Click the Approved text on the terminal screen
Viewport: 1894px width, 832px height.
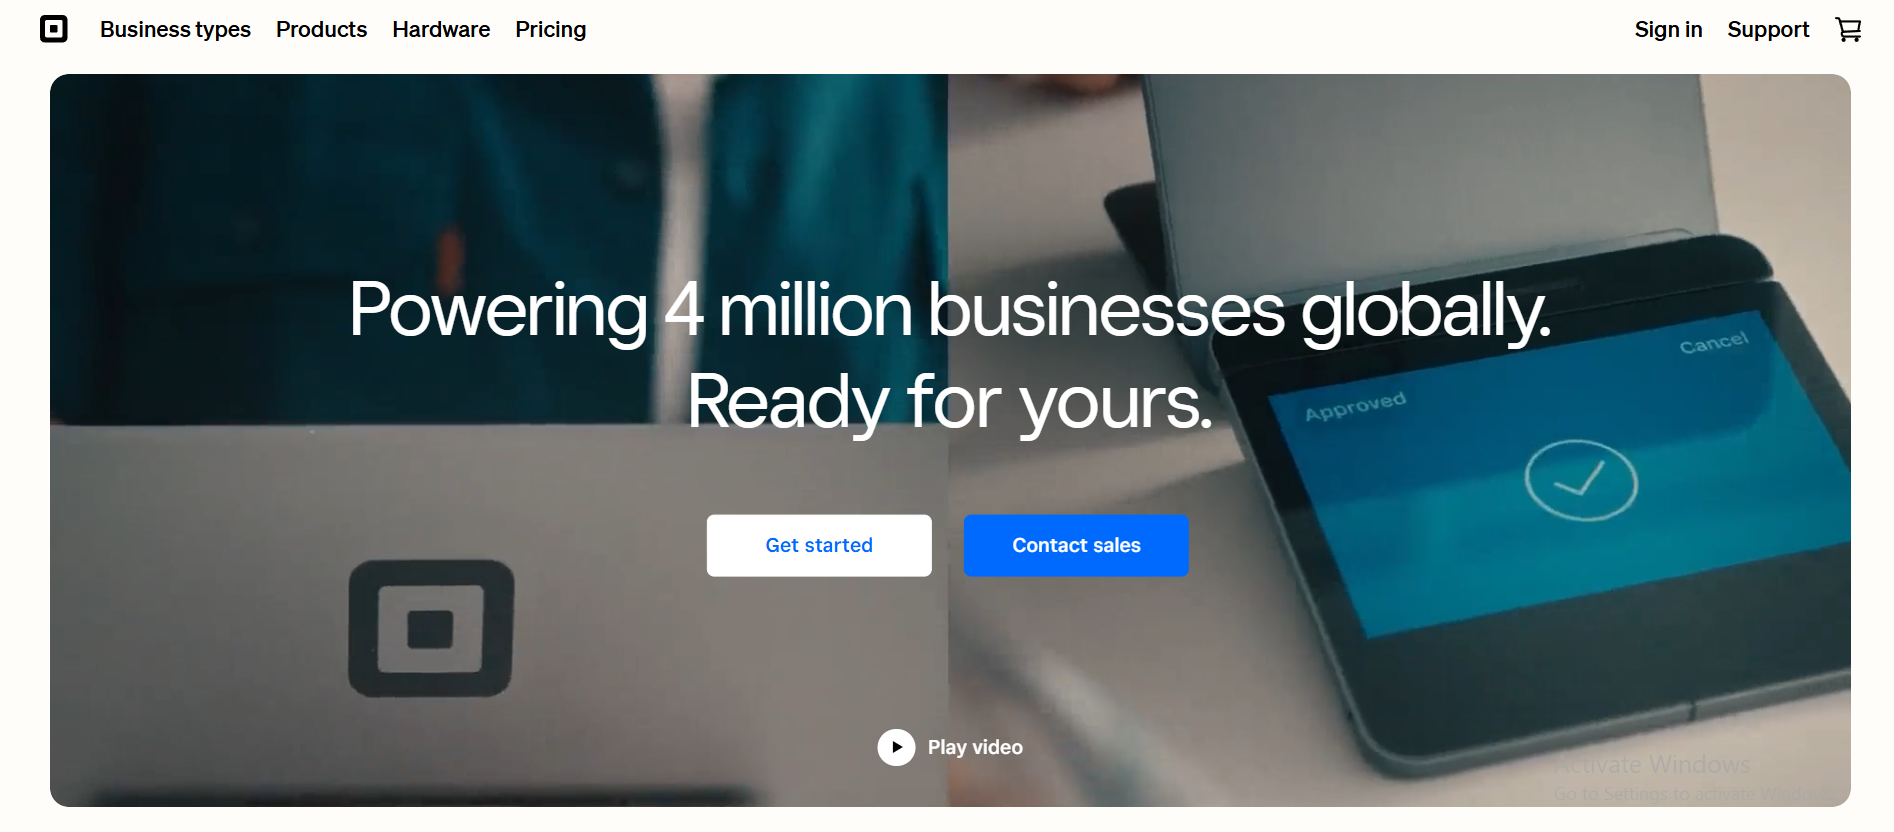click(x=1355, y=406)
